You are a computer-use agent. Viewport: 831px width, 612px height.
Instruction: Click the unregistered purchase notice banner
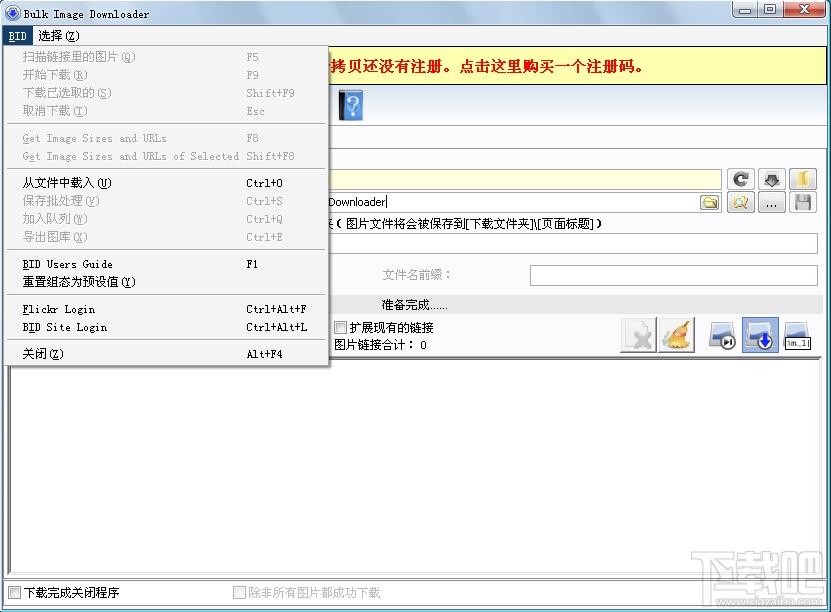coord(577,66)
